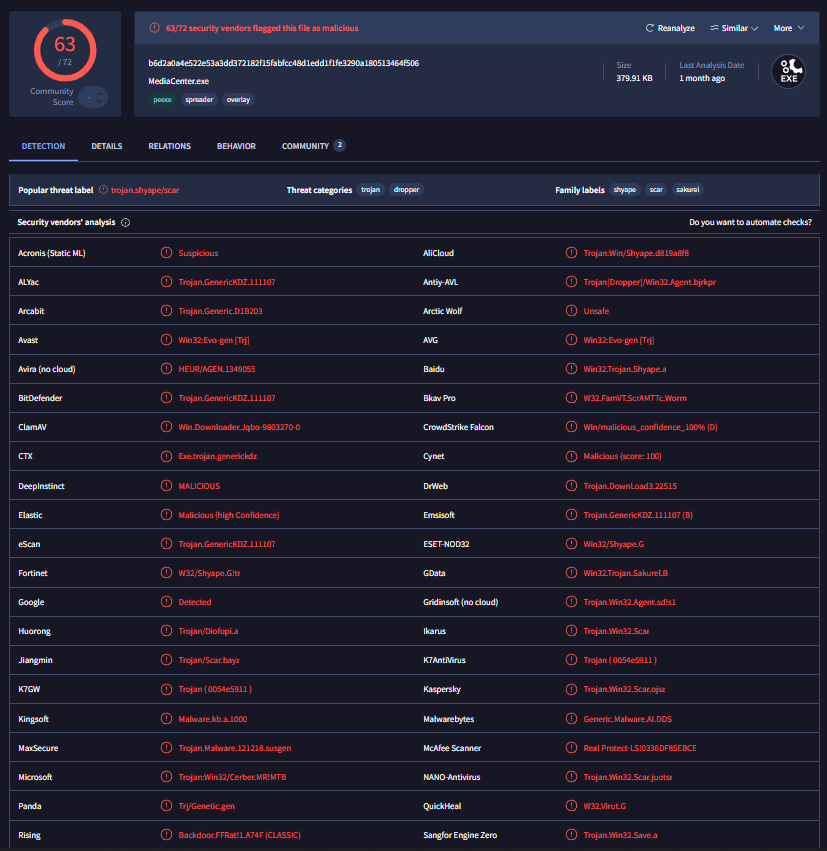
Task: Click the MediaCenter.exe file name
Action: (x=179, y=81)
